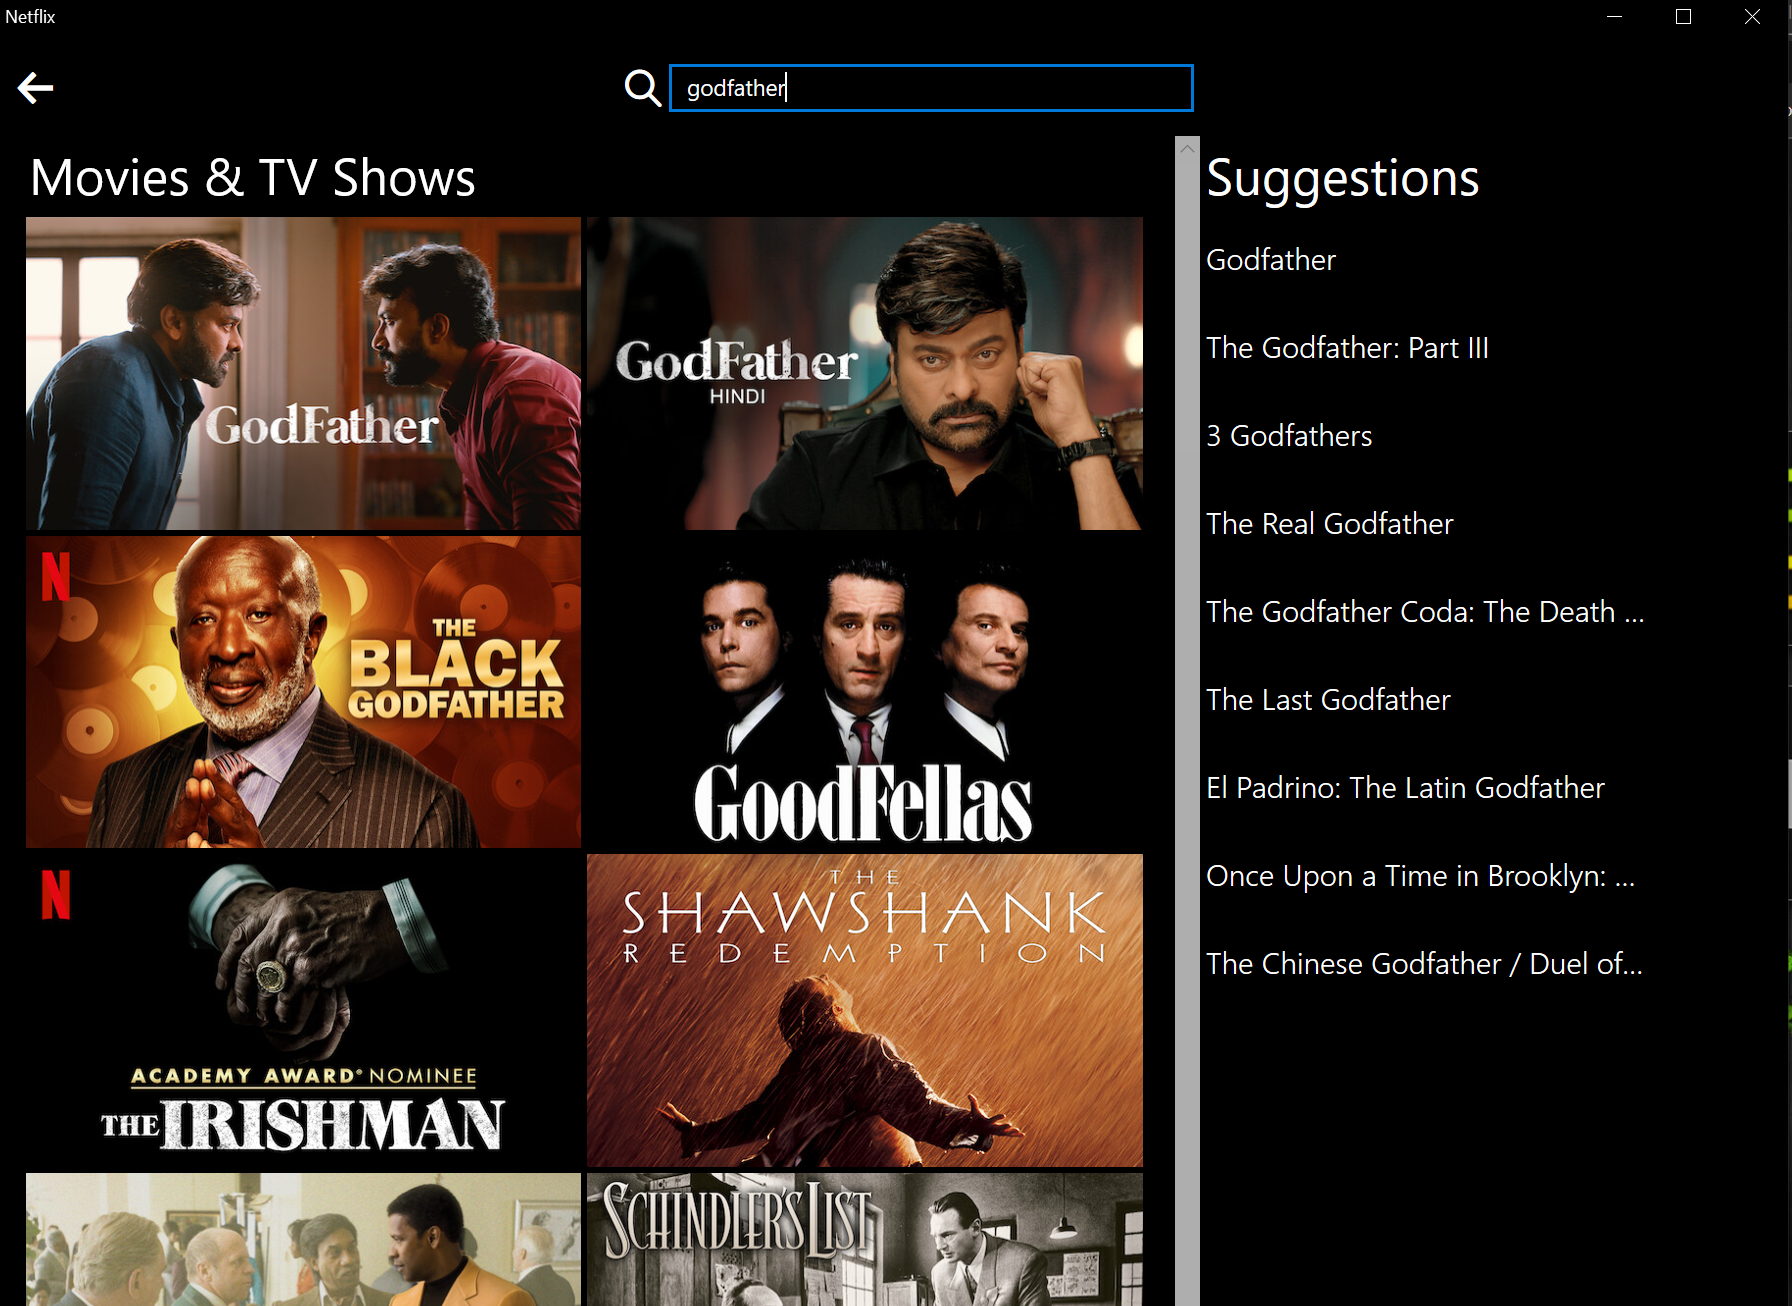The image size is (1792, 1306).
Task: Close the Netflix window
Action: pos(1752,17)
